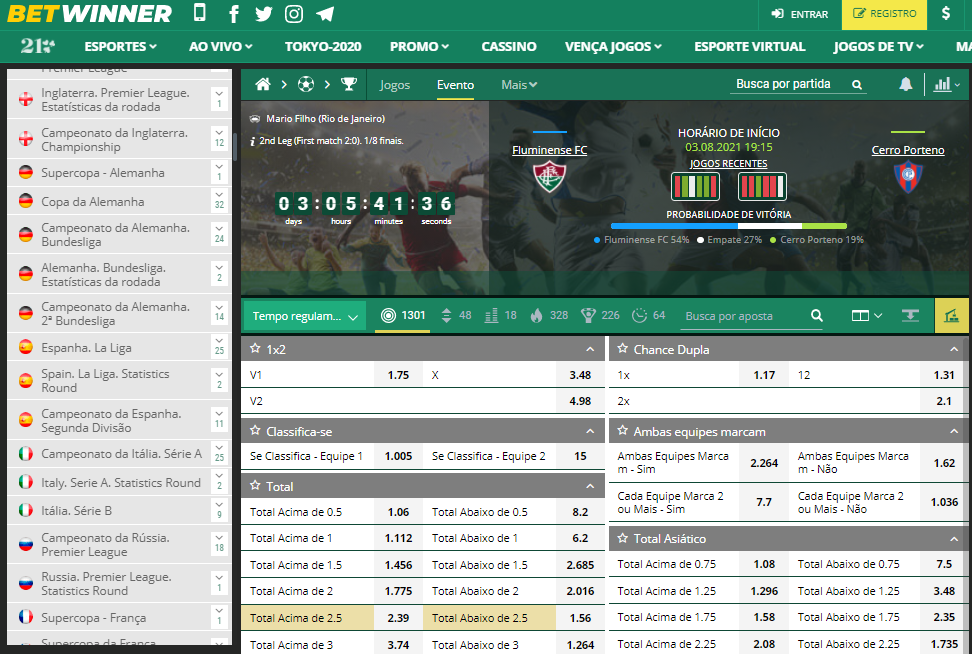Favorite the Ambas equipes marcam star
Viewport: 972px width, 654px height.
(x=622, y=430)
